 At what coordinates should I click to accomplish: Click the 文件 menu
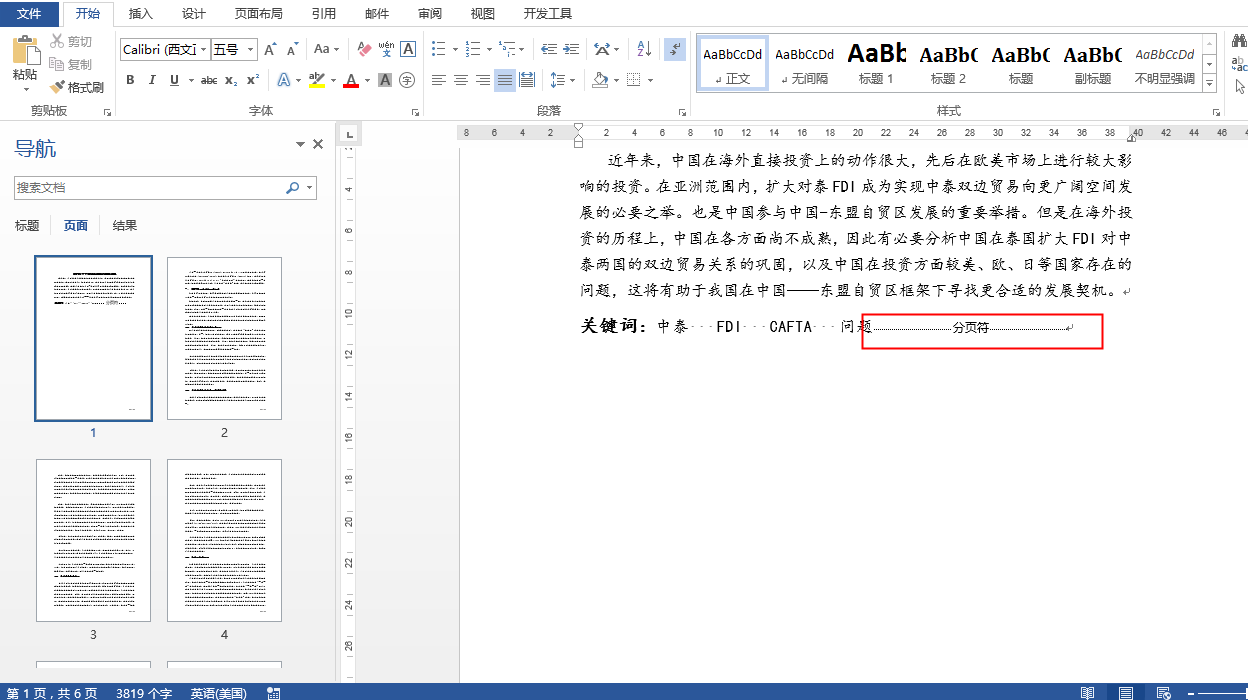30,14
